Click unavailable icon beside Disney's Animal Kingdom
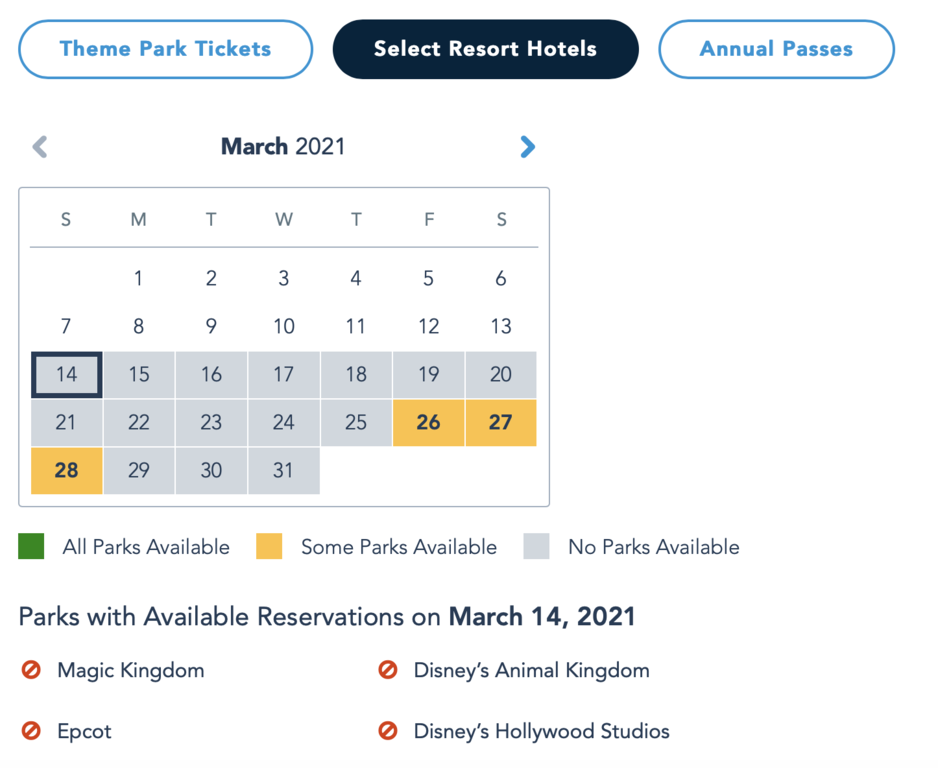The image size is (938, 768). 388,670
